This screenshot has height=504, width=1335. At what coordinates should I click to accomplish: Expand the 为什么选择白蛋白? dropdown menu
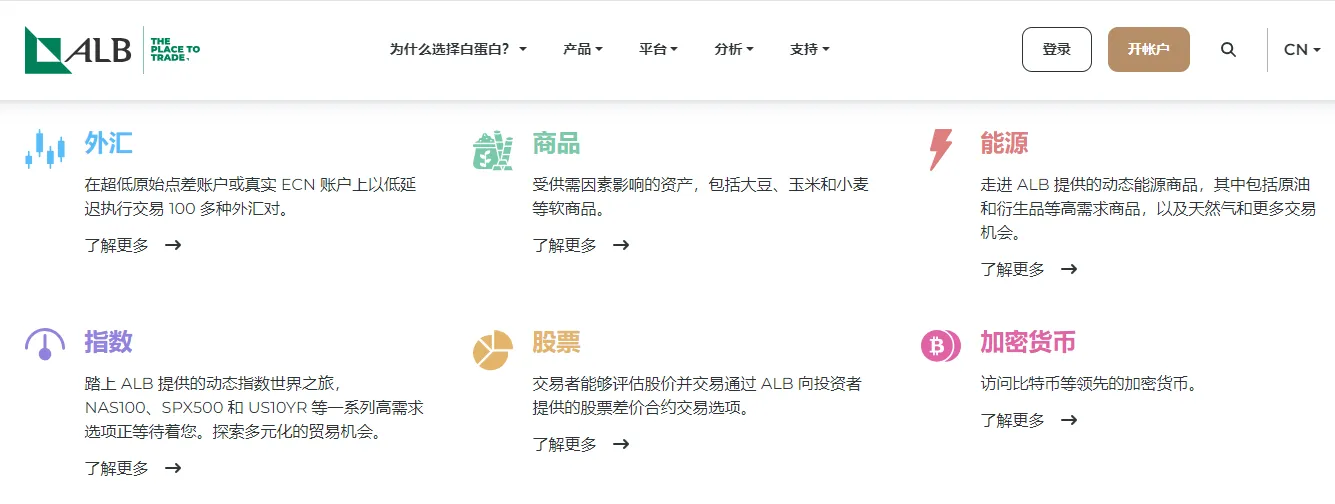tap(458, 49)
